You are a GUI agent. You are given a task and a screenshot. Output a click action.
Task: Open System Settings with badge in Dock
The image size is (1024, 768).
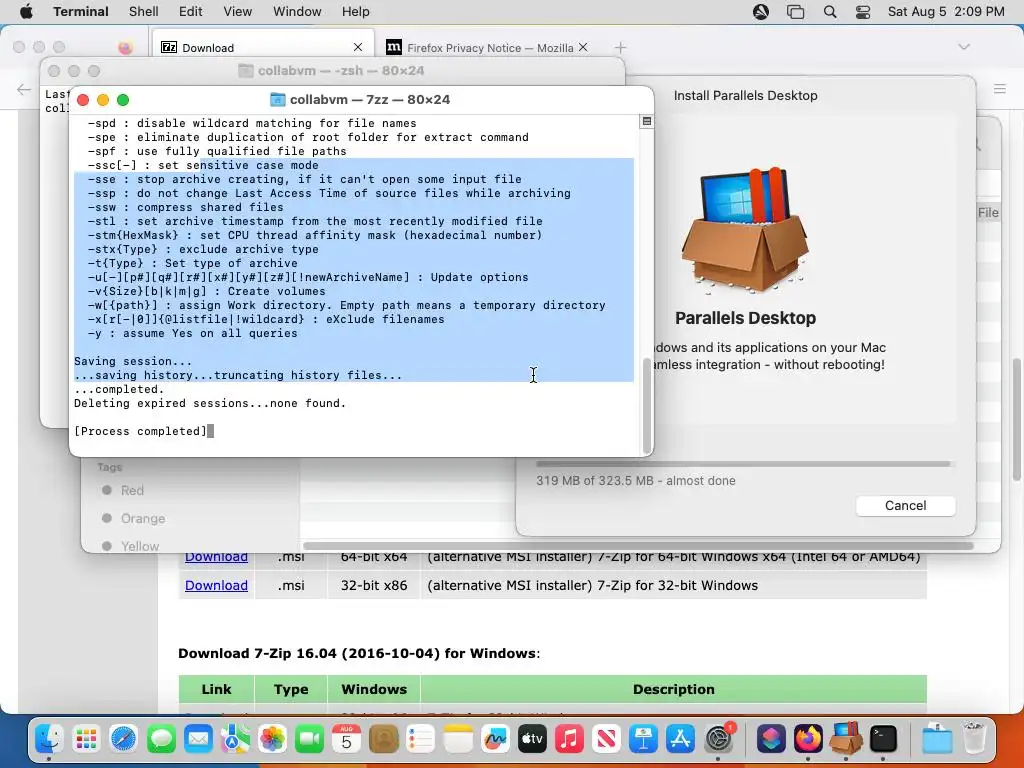point(719,739)
